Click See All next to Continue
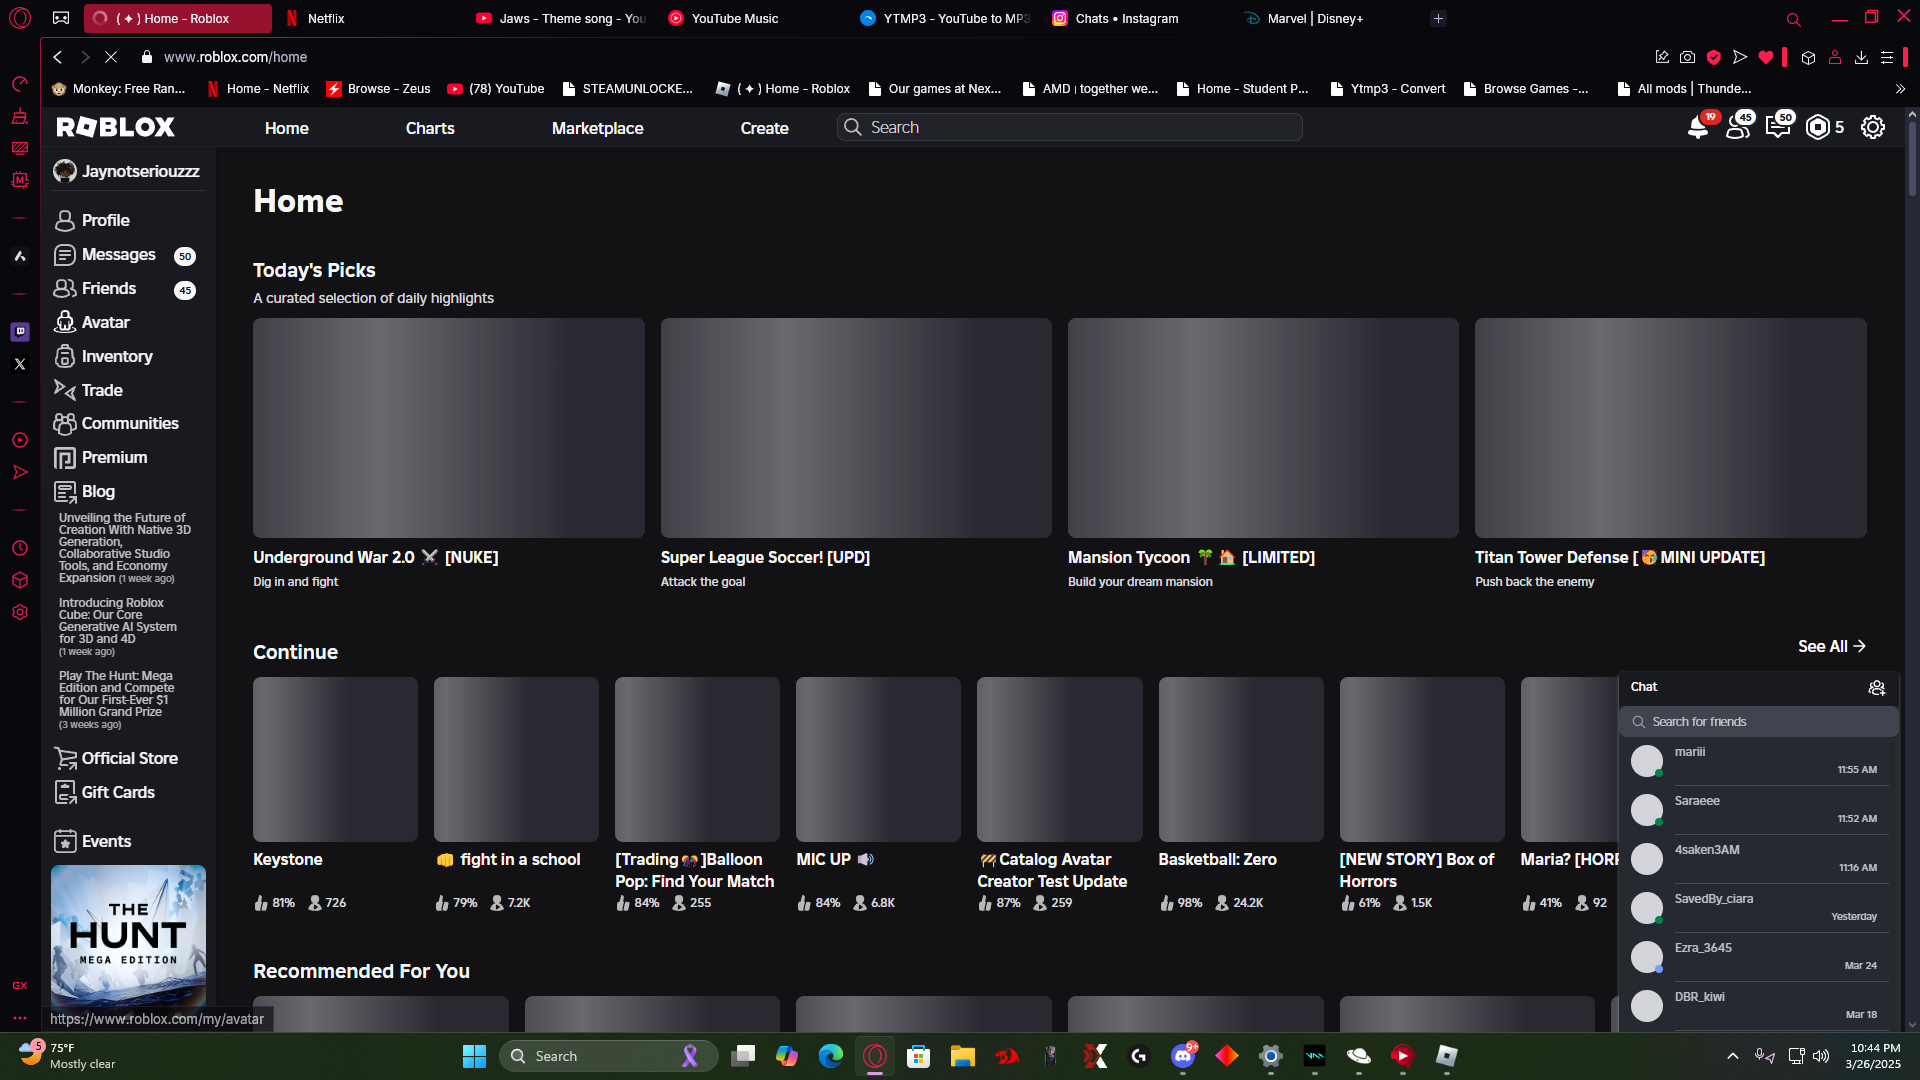1920x1080 pixels. coord(1831,647)
